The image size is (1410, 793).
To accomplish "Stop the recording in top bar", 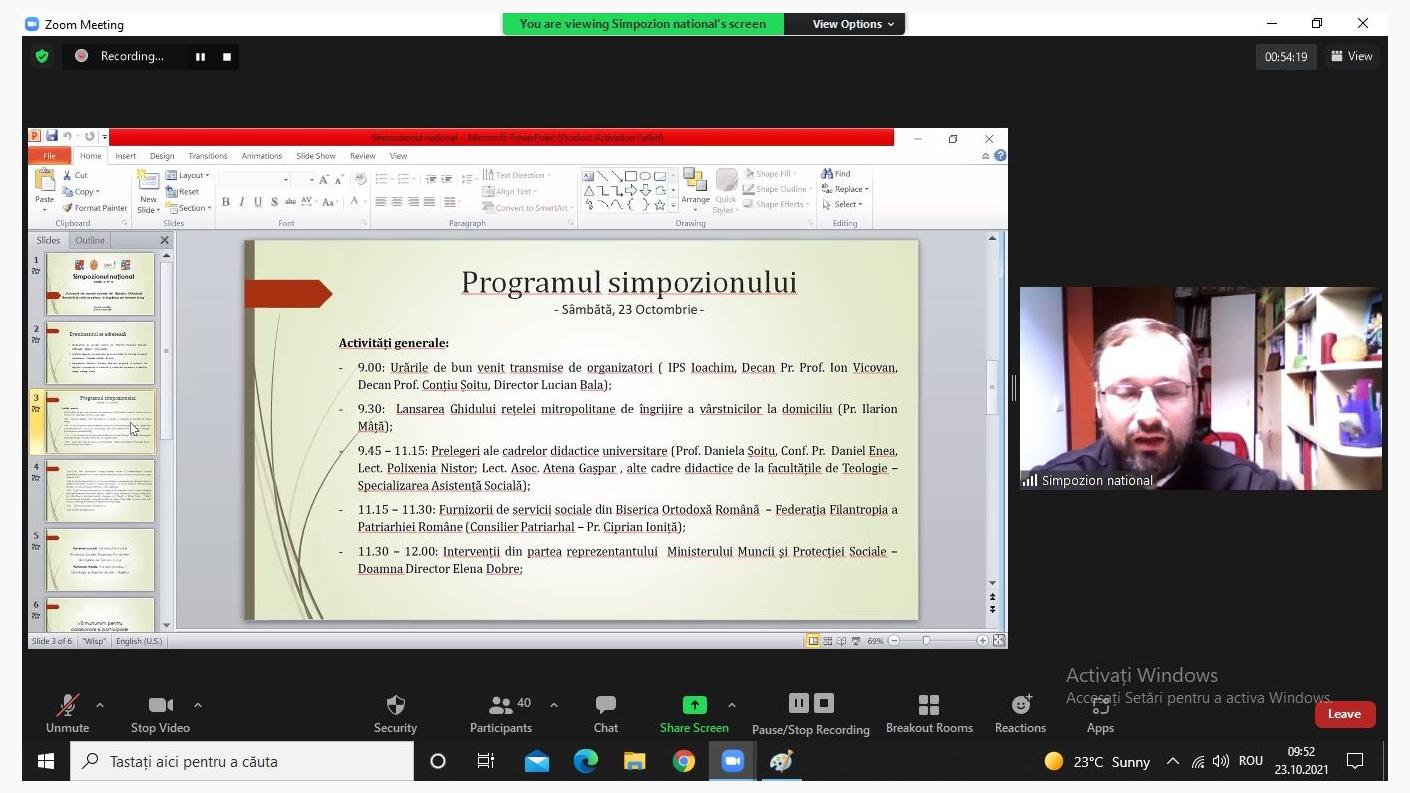I will [x=227, y=57].
